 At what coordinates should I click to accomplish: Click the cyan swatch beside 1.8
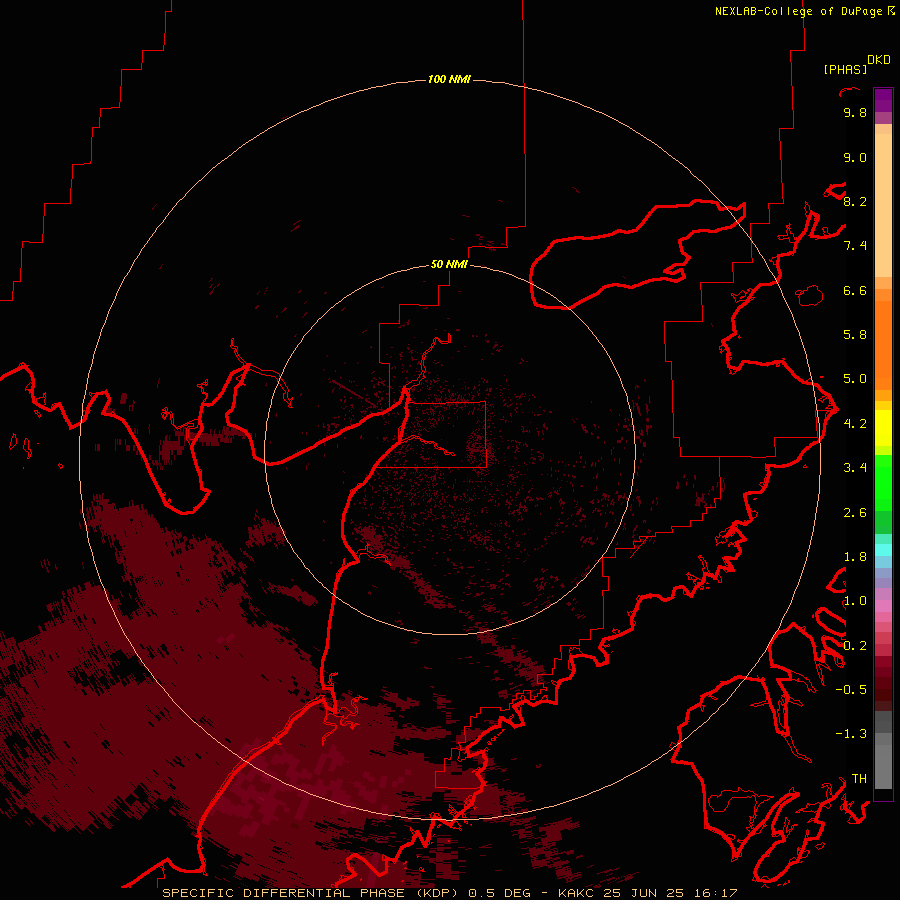pos(883,550)
